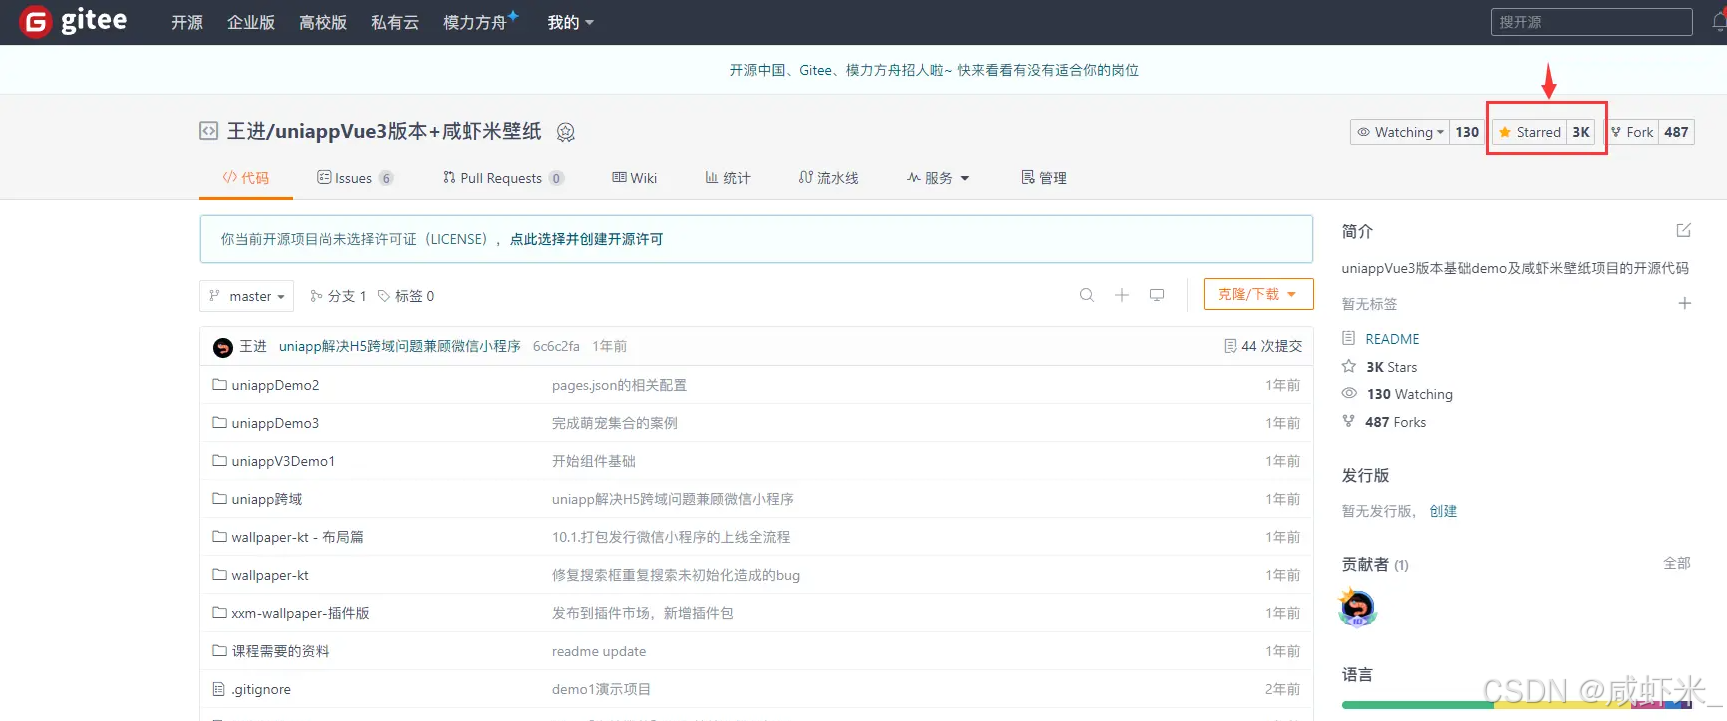Click 企业版 in top navigation

pos(251,22)
